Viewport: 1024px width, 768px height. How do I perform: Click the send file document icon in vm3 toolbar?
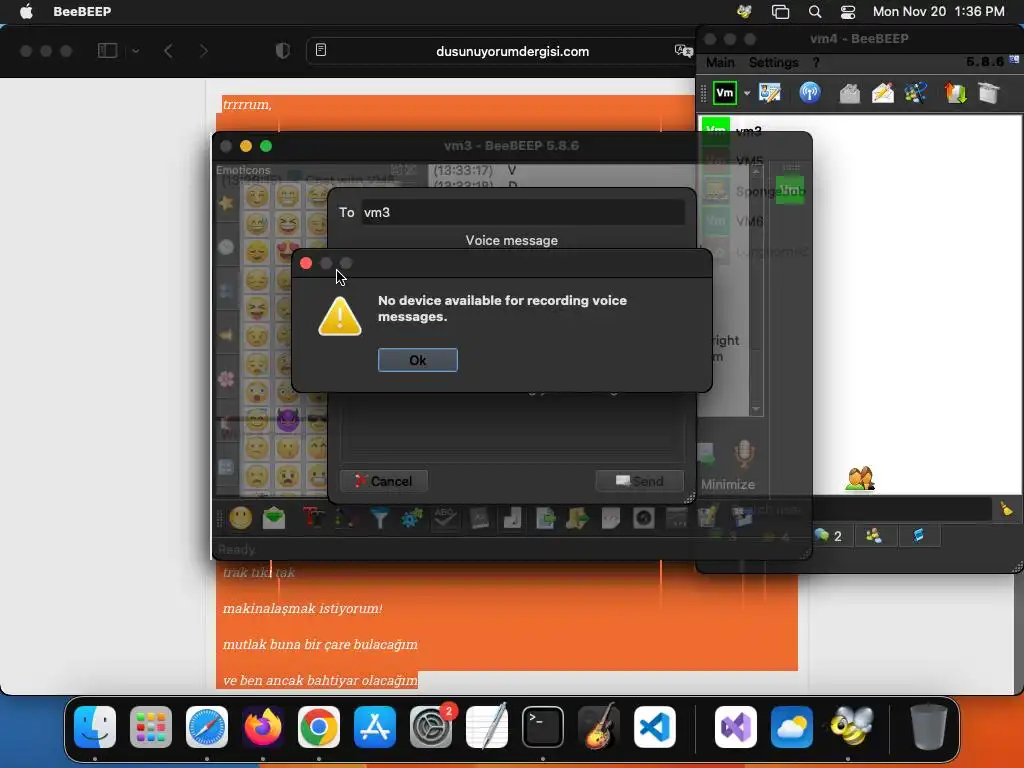(545, 519)
